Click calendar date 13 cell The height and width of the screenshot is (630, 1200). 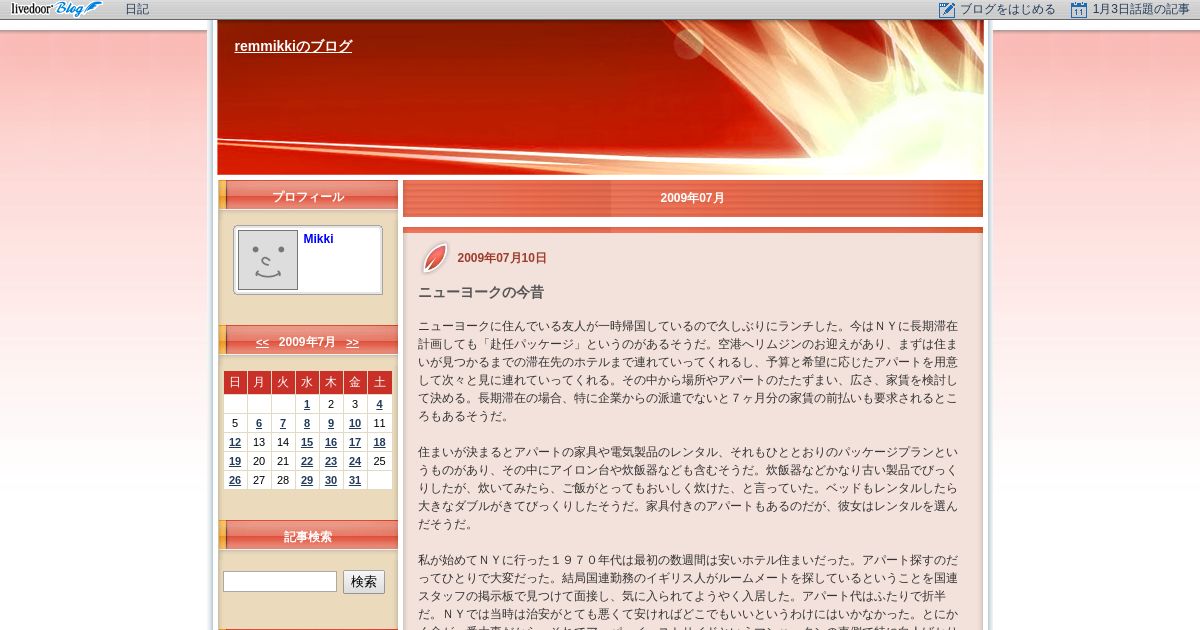(259, 442)
